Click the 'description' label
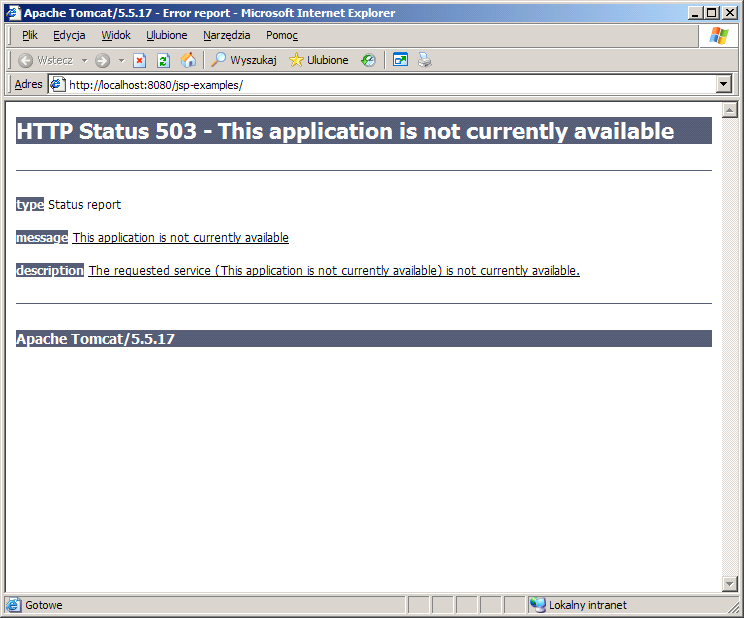This screenshot has height=618, width=744. point(50,271)
